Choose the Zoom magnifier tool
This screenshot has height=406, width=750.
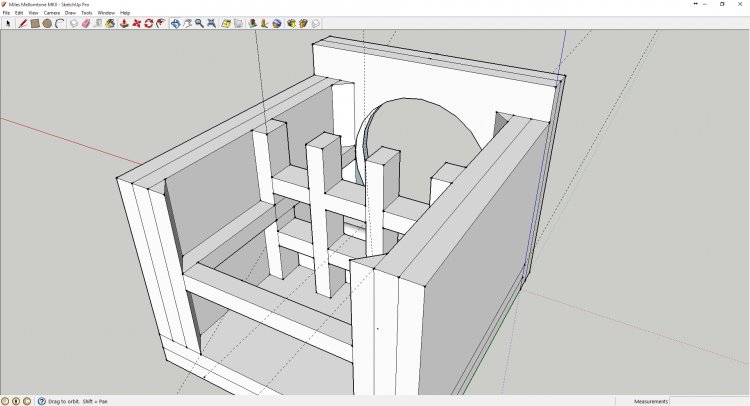click(x=200, y=23)
